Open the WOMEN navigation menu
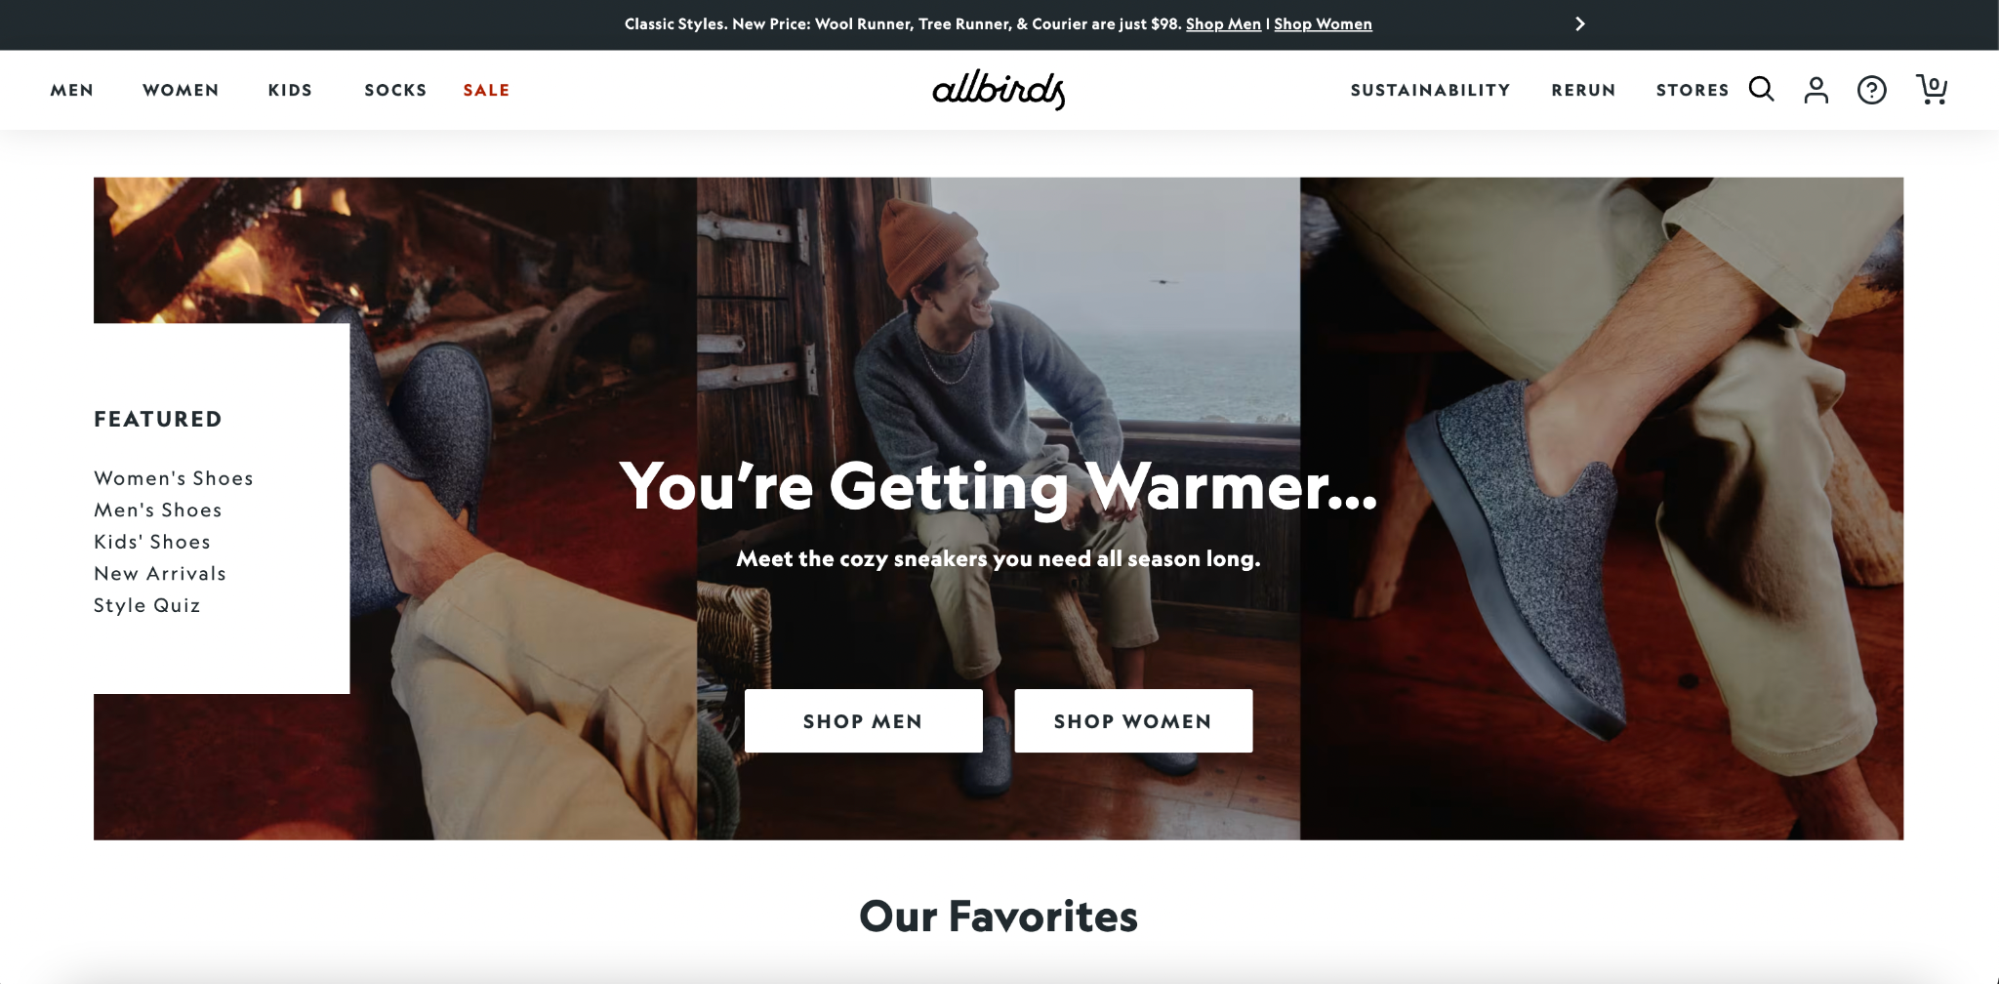The image size is (1999, 984). (180, 90)
